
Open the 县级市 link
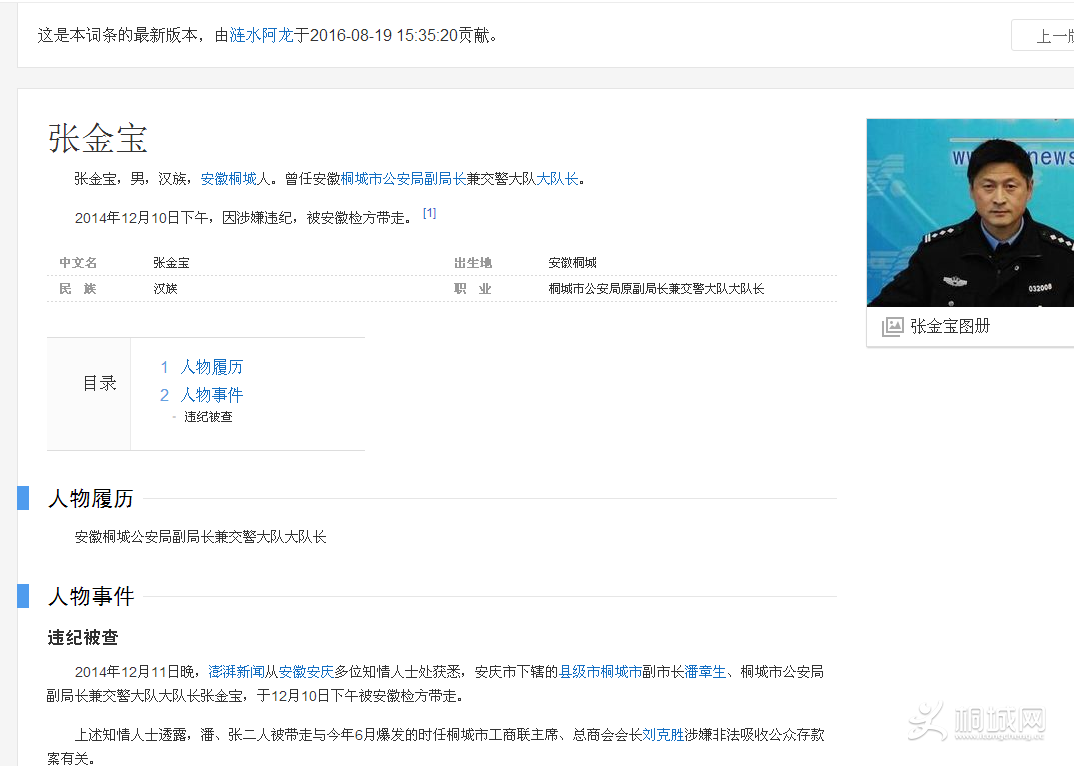(579, 672)
